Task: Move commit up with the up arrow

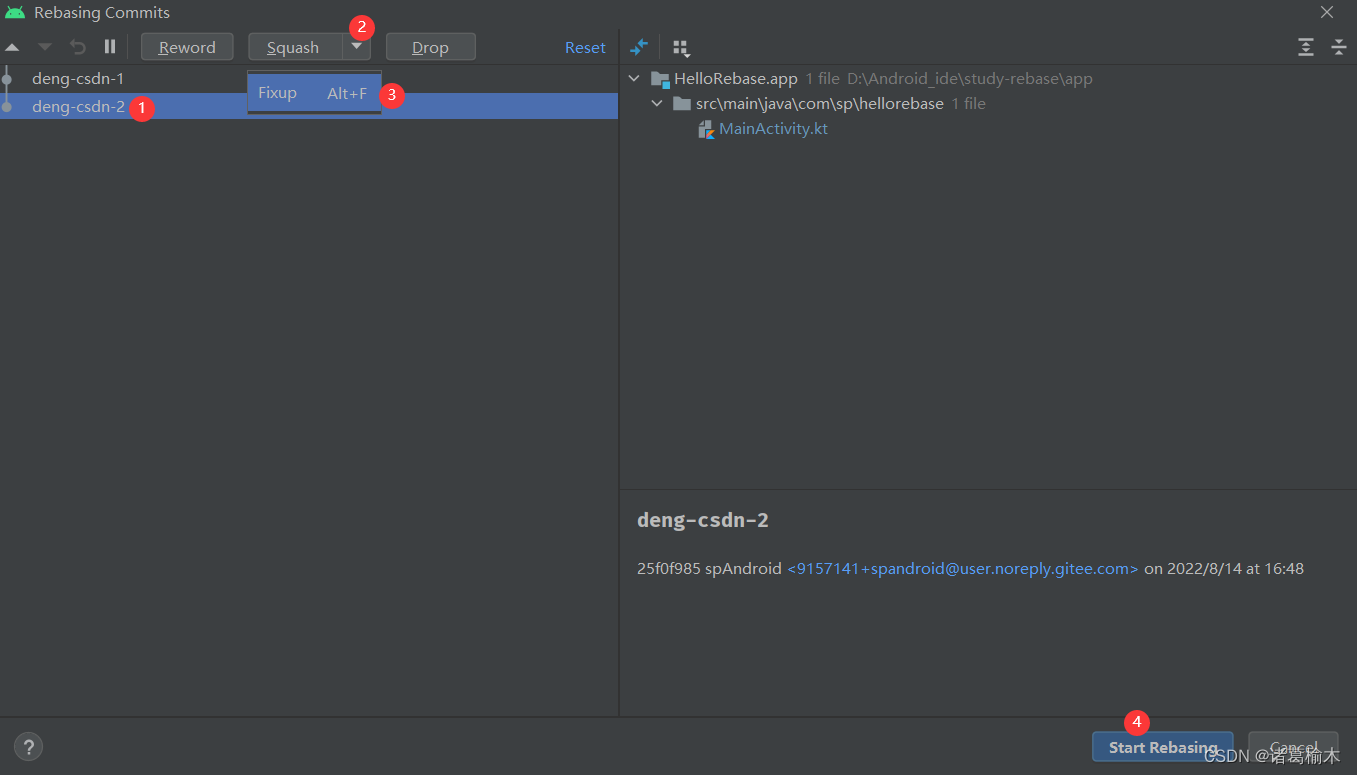Action: [12, 47]
